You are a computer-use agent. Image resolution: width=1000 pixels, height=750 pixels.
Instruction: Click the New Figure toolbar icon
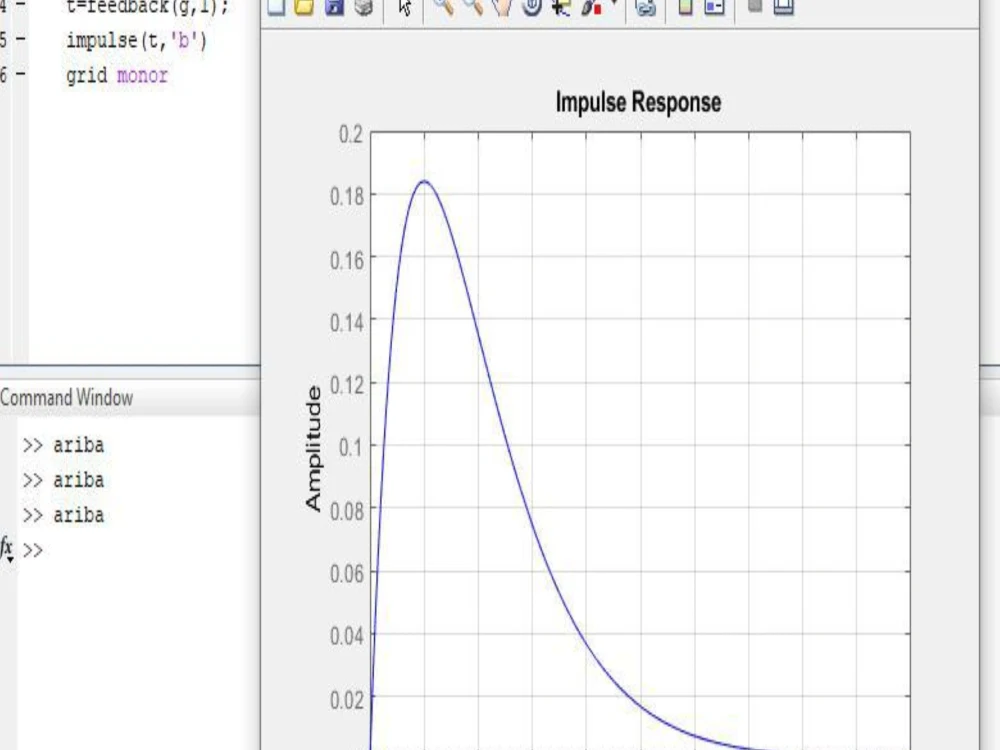(276, 6)
